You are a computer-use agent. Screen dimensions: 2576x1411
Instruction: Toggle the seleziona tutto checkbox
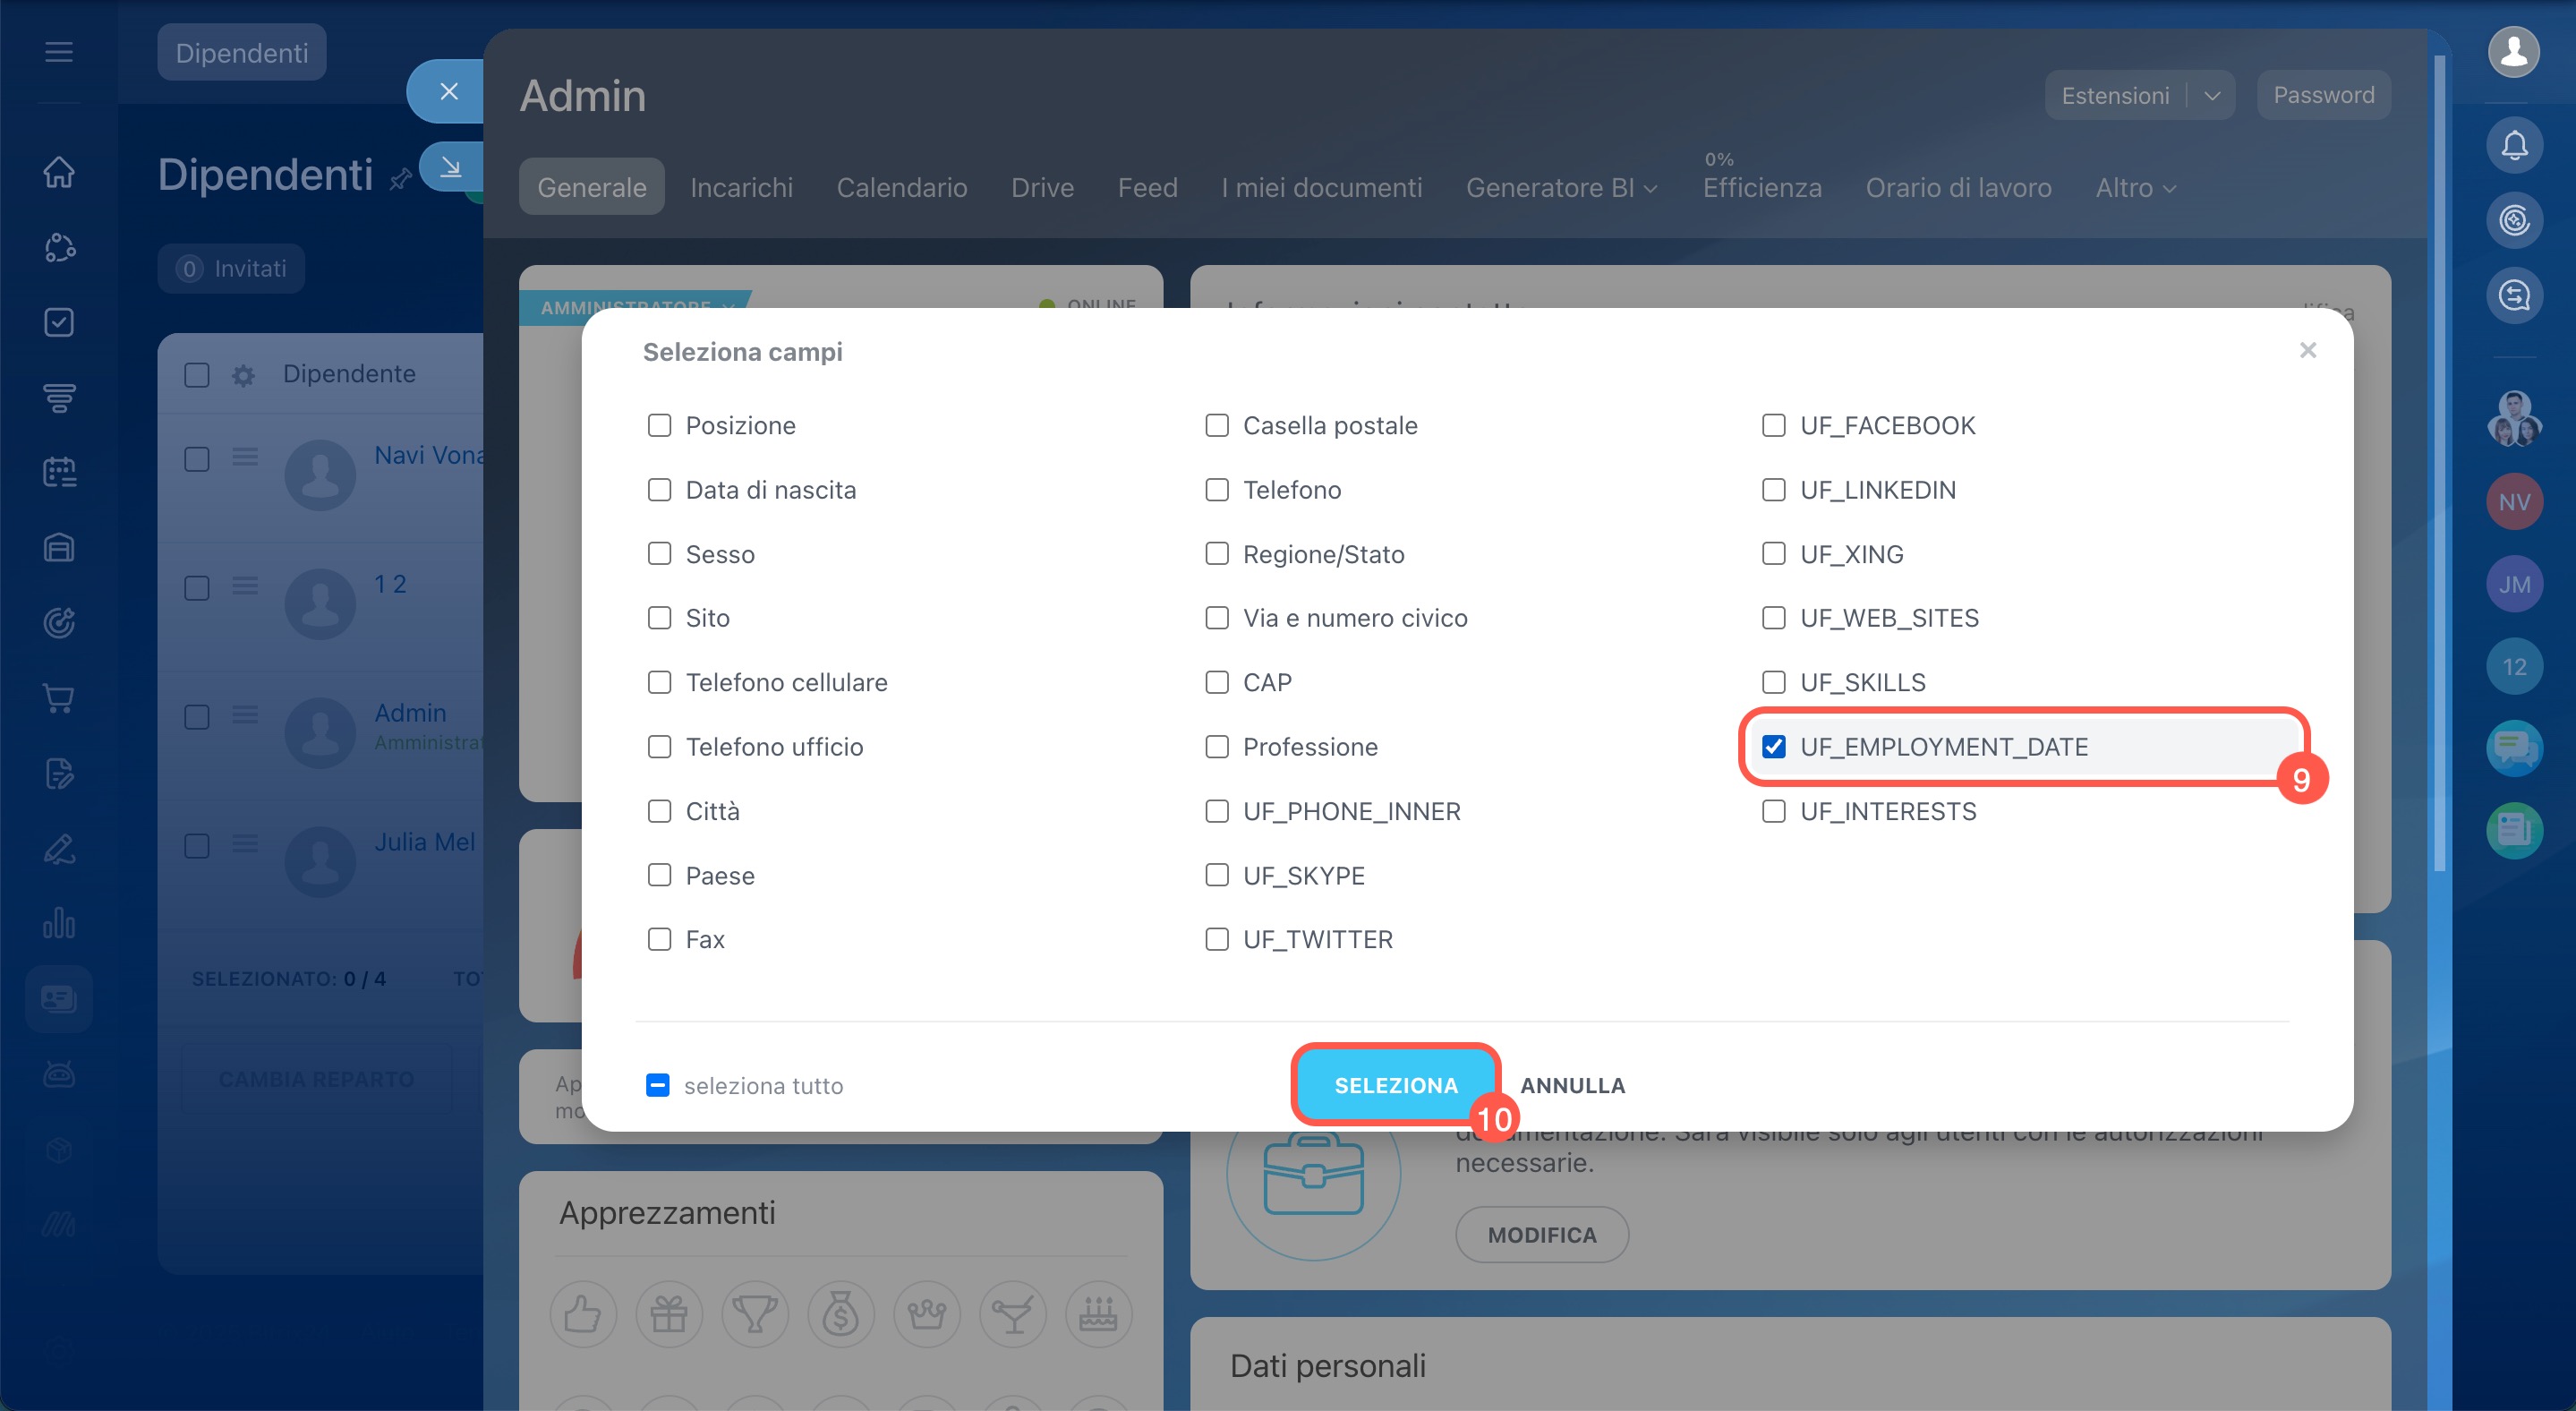658,1085
